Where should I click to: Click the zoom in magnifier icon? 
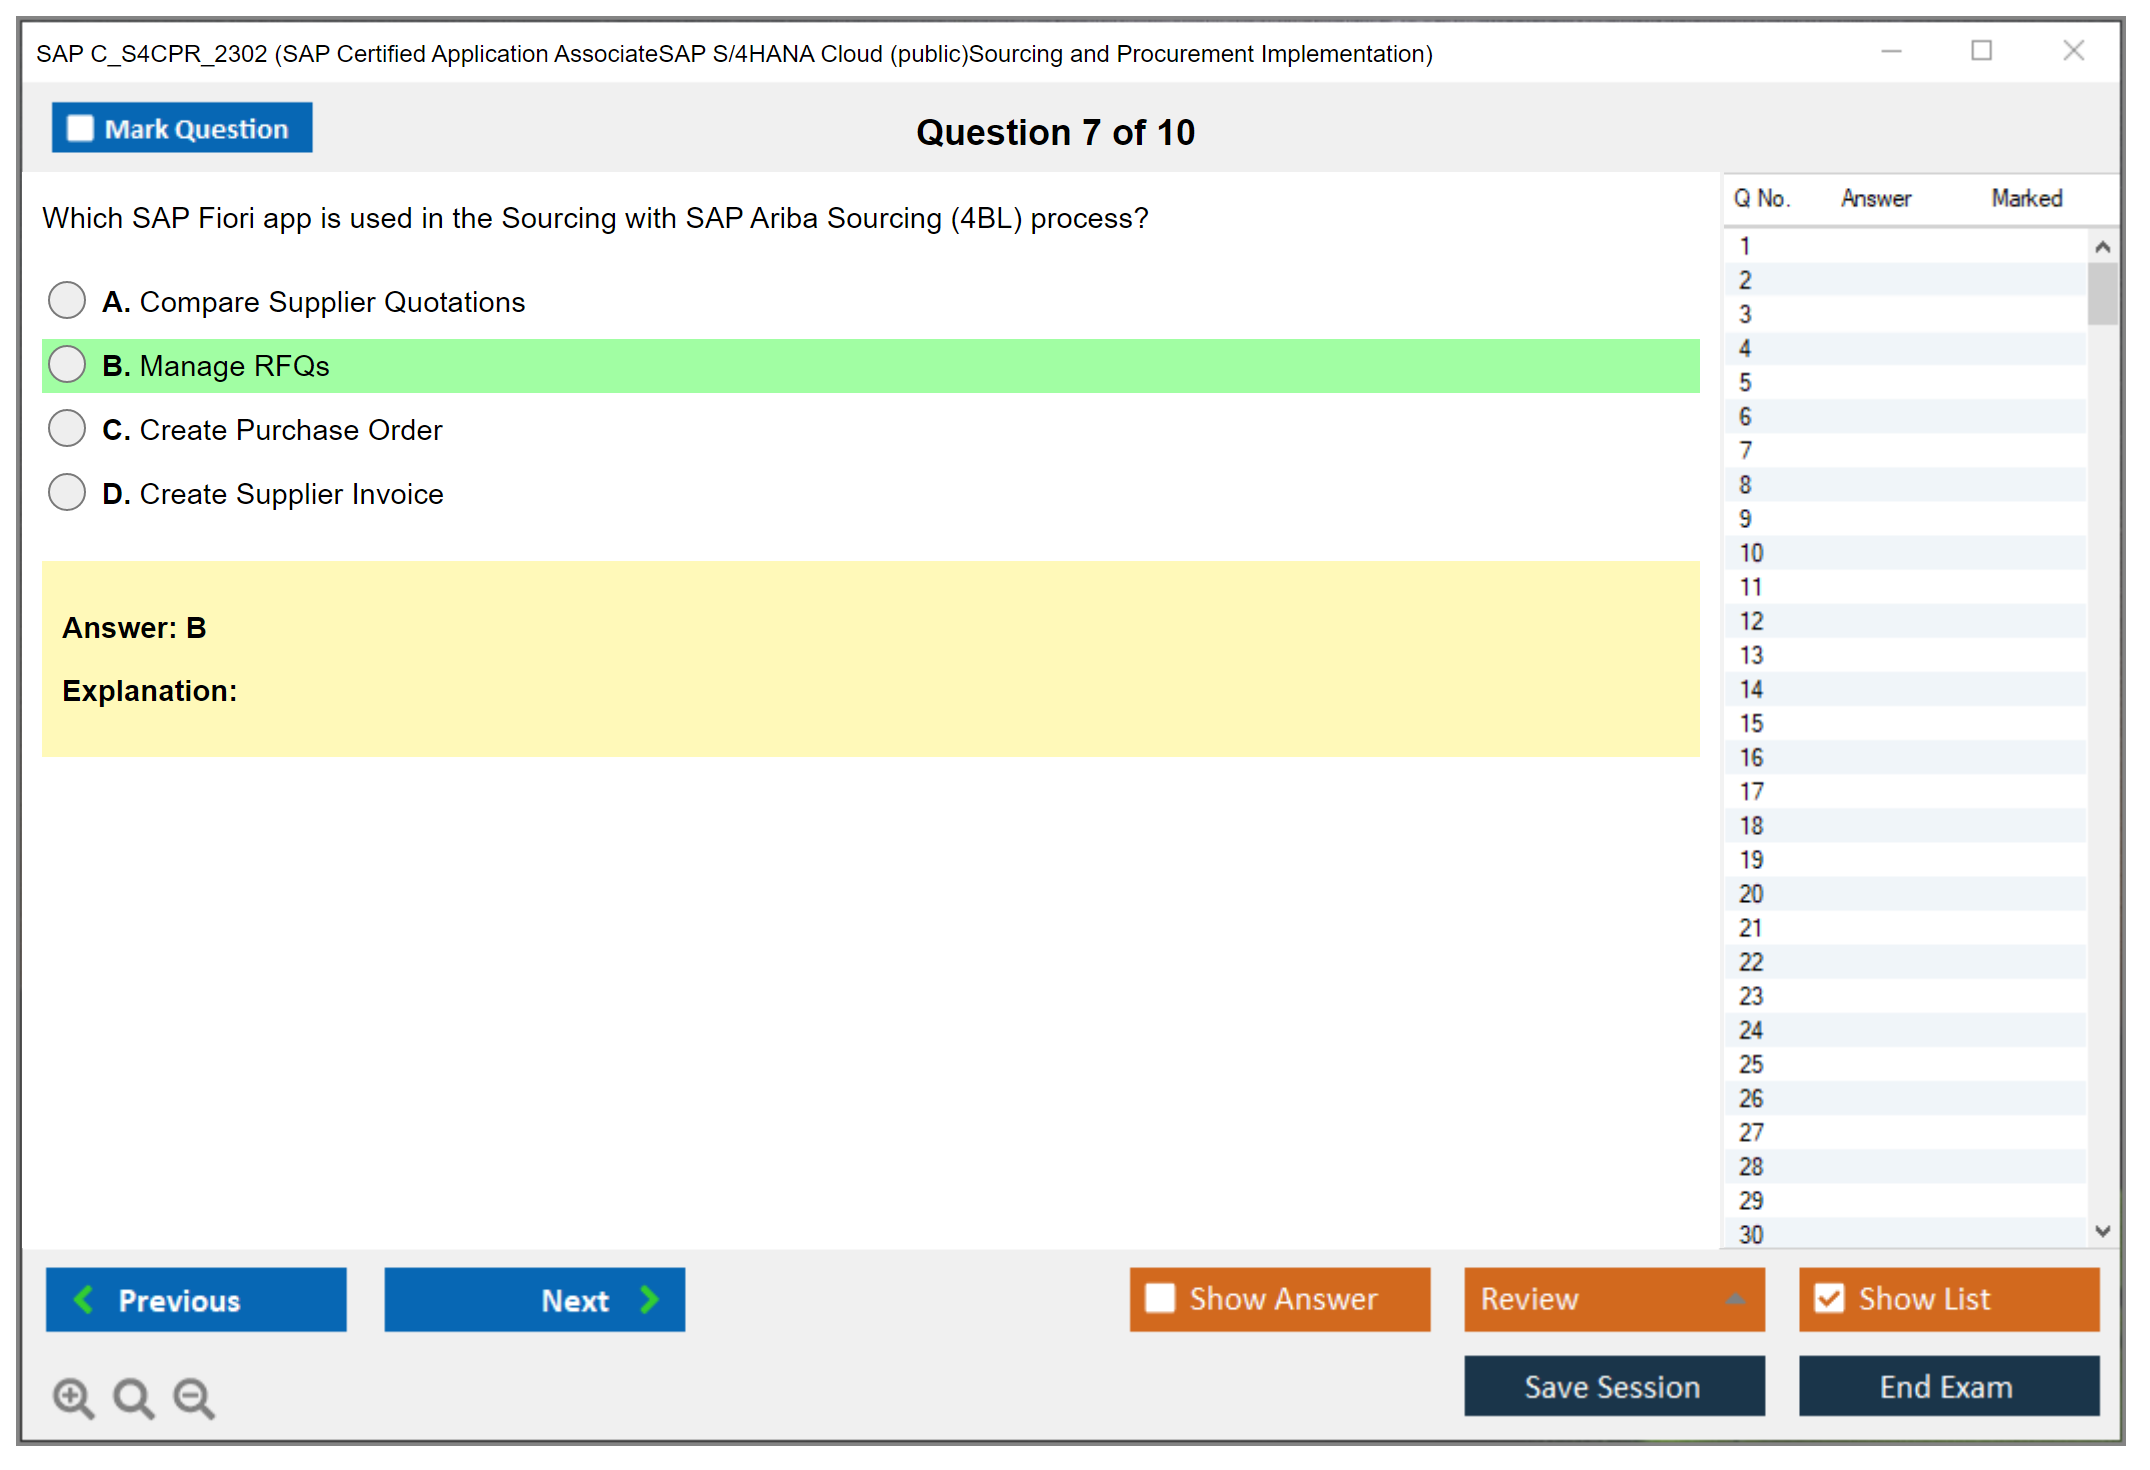pos(73,1397)
